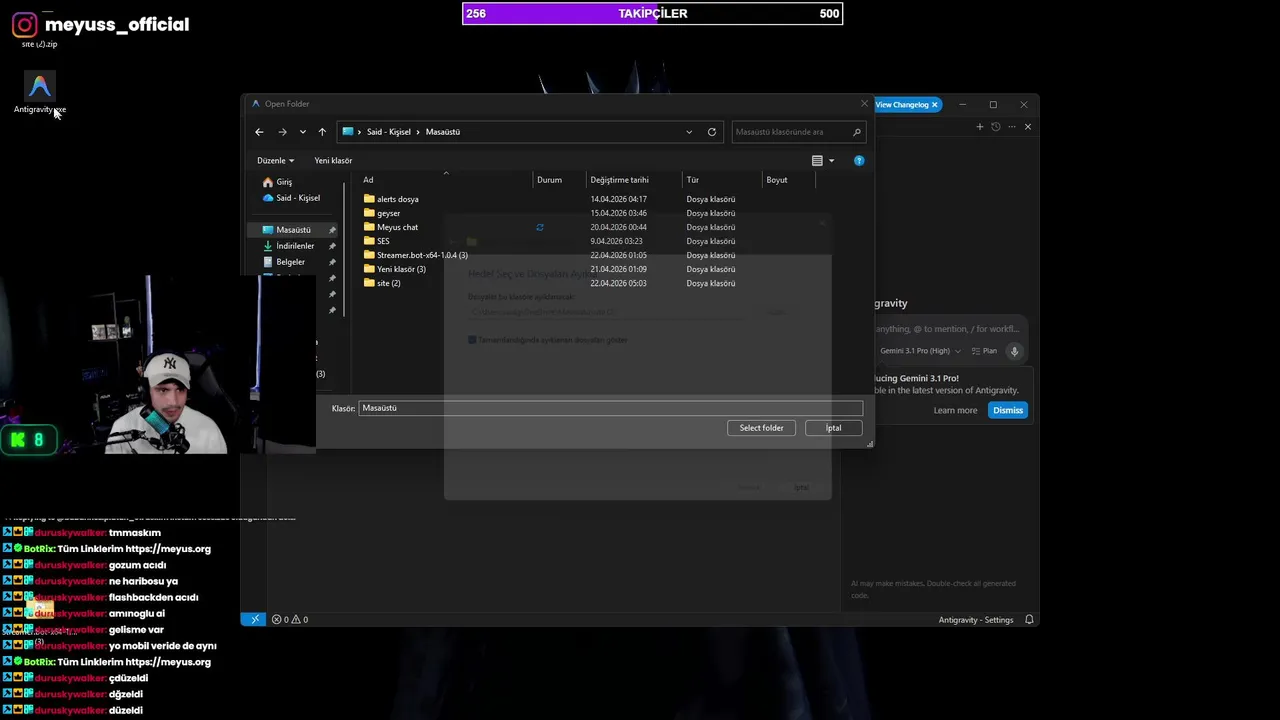Select the alerts dosya folder

397,199
